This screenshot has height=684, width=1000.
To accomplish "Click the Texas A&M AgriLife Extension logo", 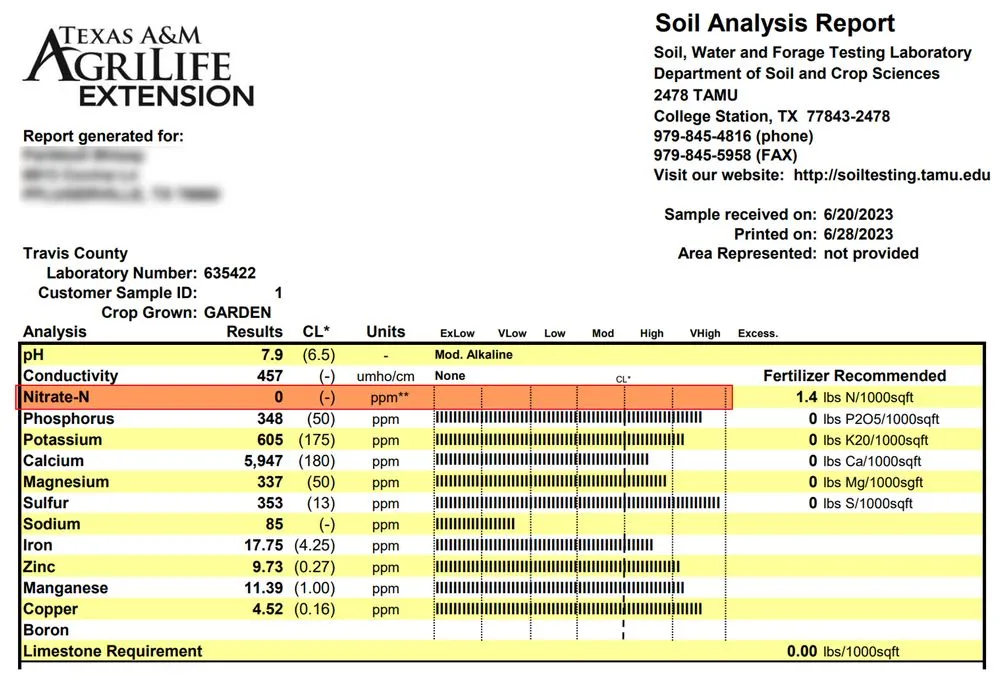I will pyautogui.click(x=139, y=67).
